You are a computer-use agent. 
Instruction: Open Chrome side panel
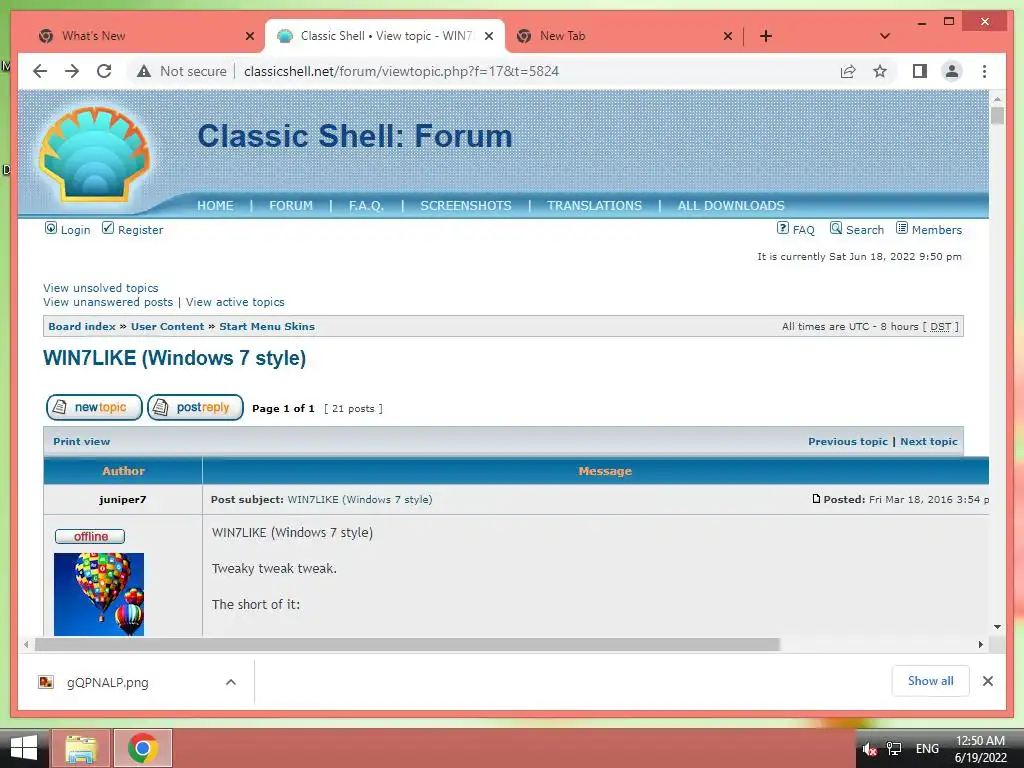click(920, 71)
